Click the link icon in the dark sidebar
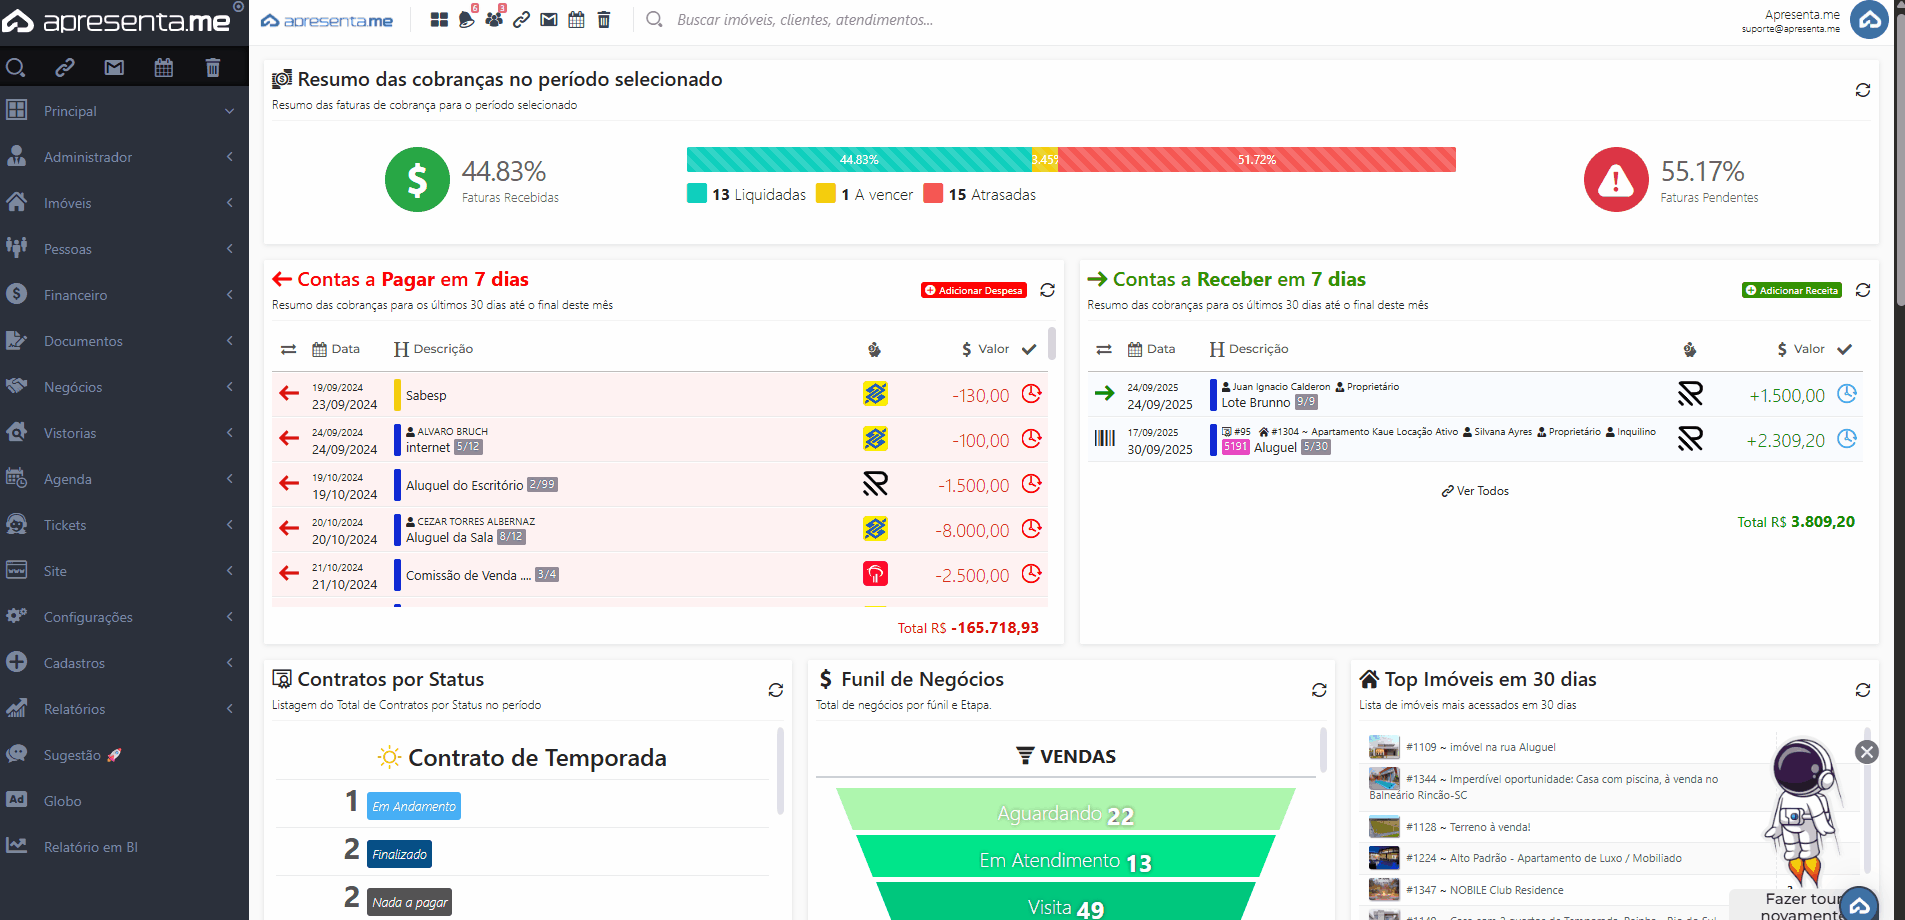The height and width of the screenshot is (920, 1905). click(x=64, y=67)
